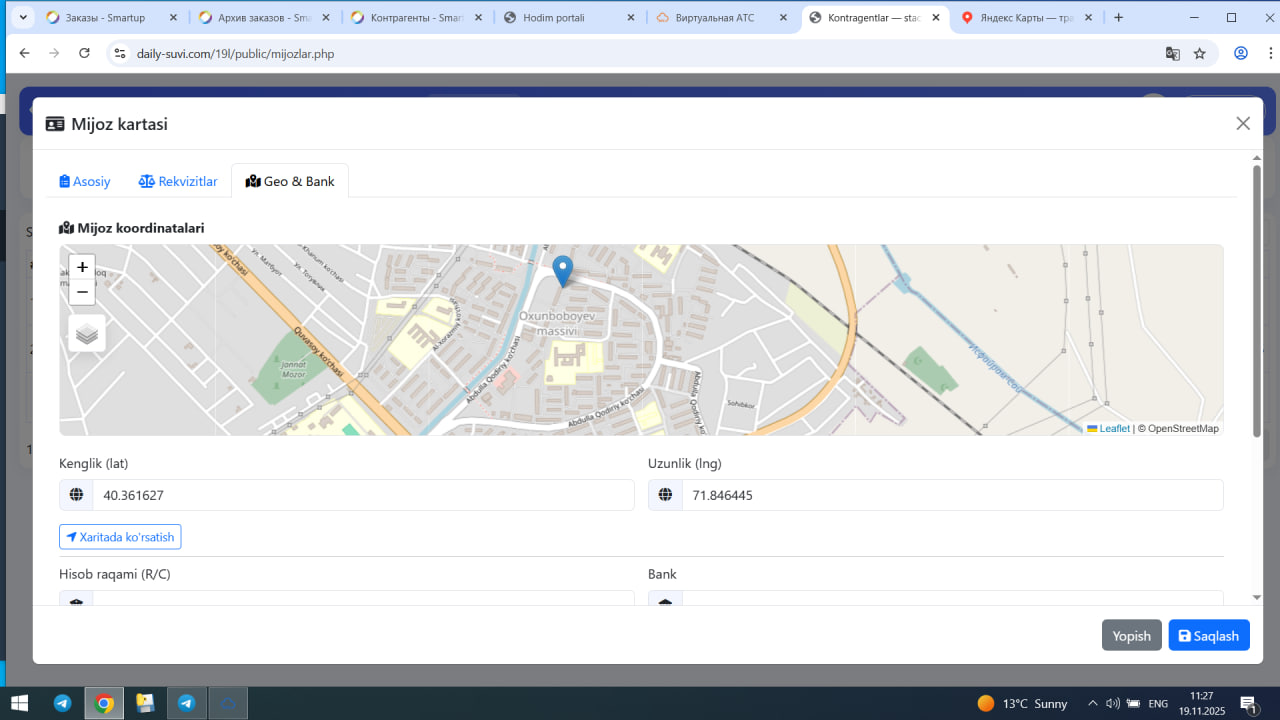1280x720 pixels.
Task: Reload the current page
Action: click(85, 53)
